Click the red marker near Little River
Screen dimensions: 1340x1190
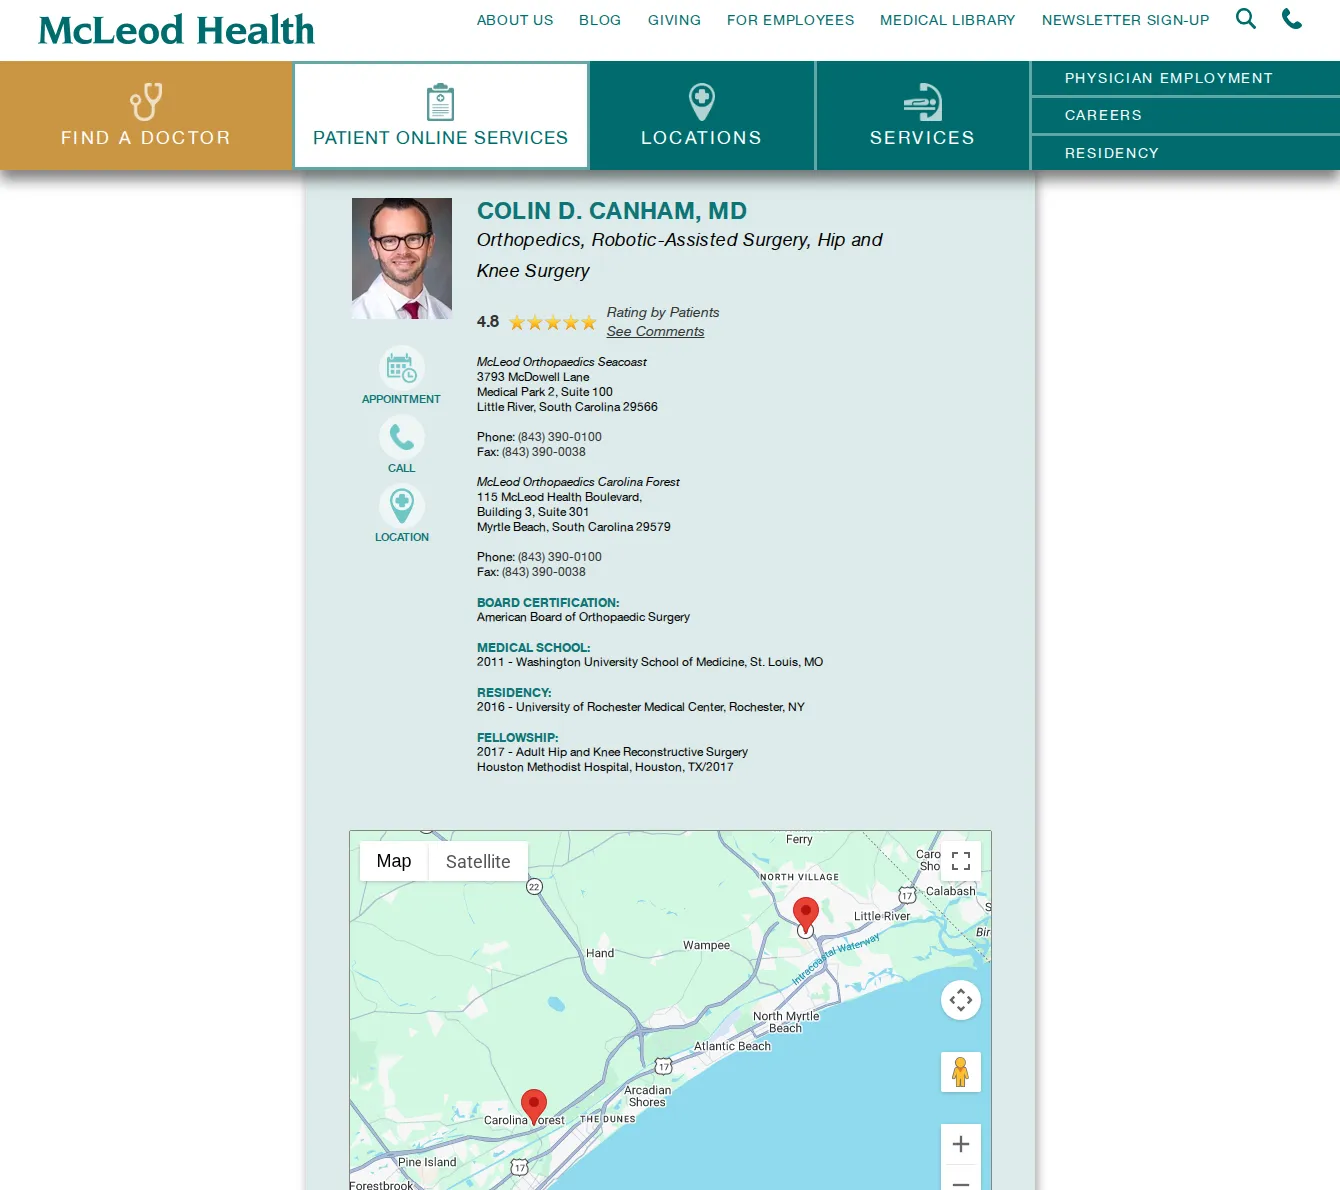[x=806, y=913]
